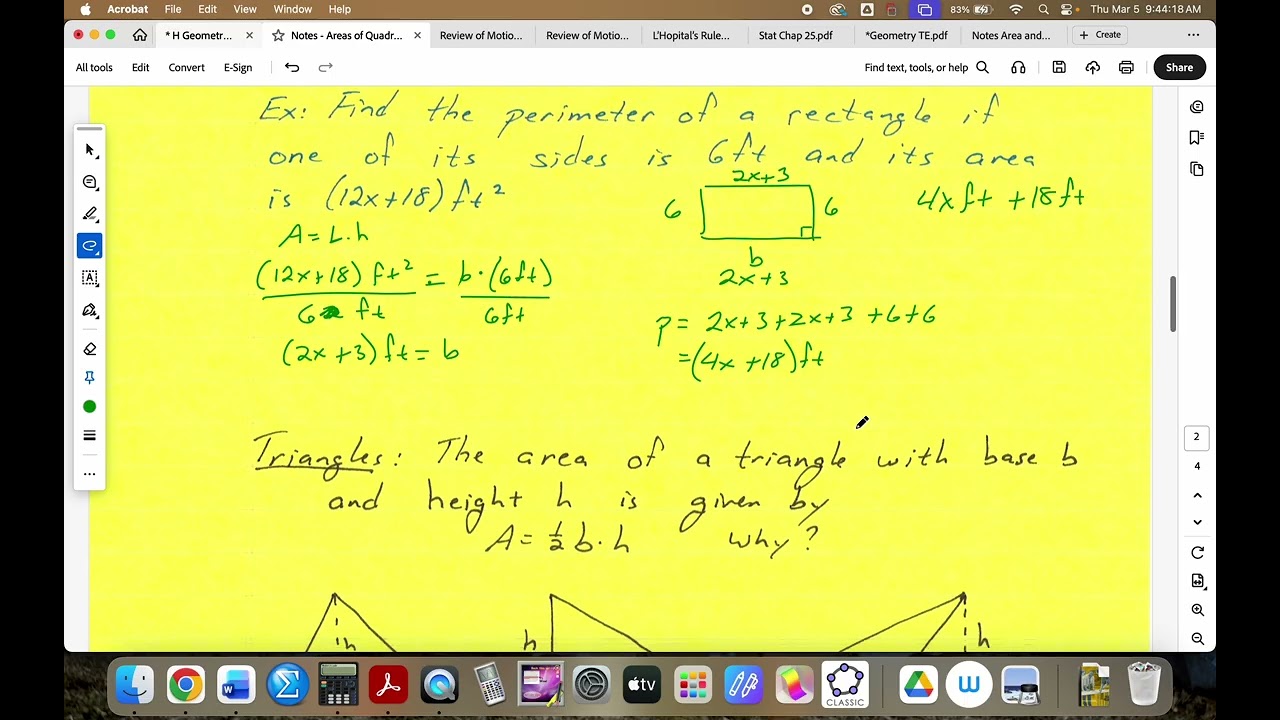Switch to H Geometr... tab

pos(198,35)
